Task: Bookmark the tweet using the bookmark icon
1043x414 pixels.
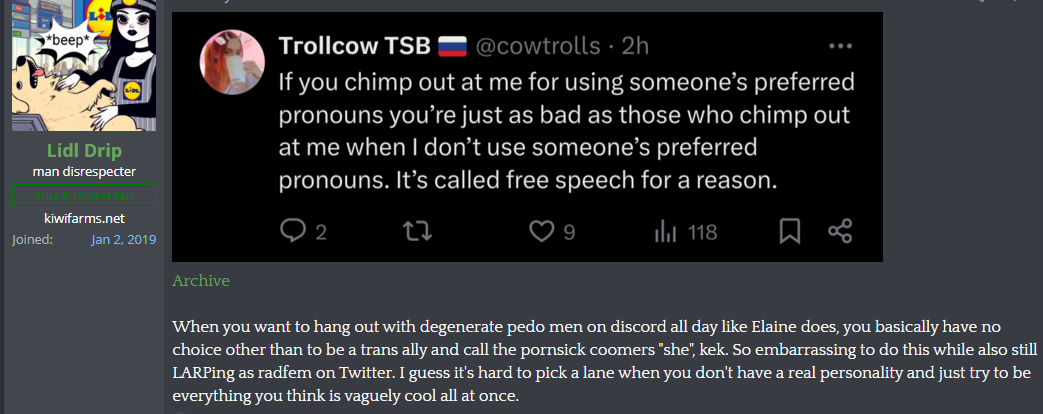Action: pos(790,232)
